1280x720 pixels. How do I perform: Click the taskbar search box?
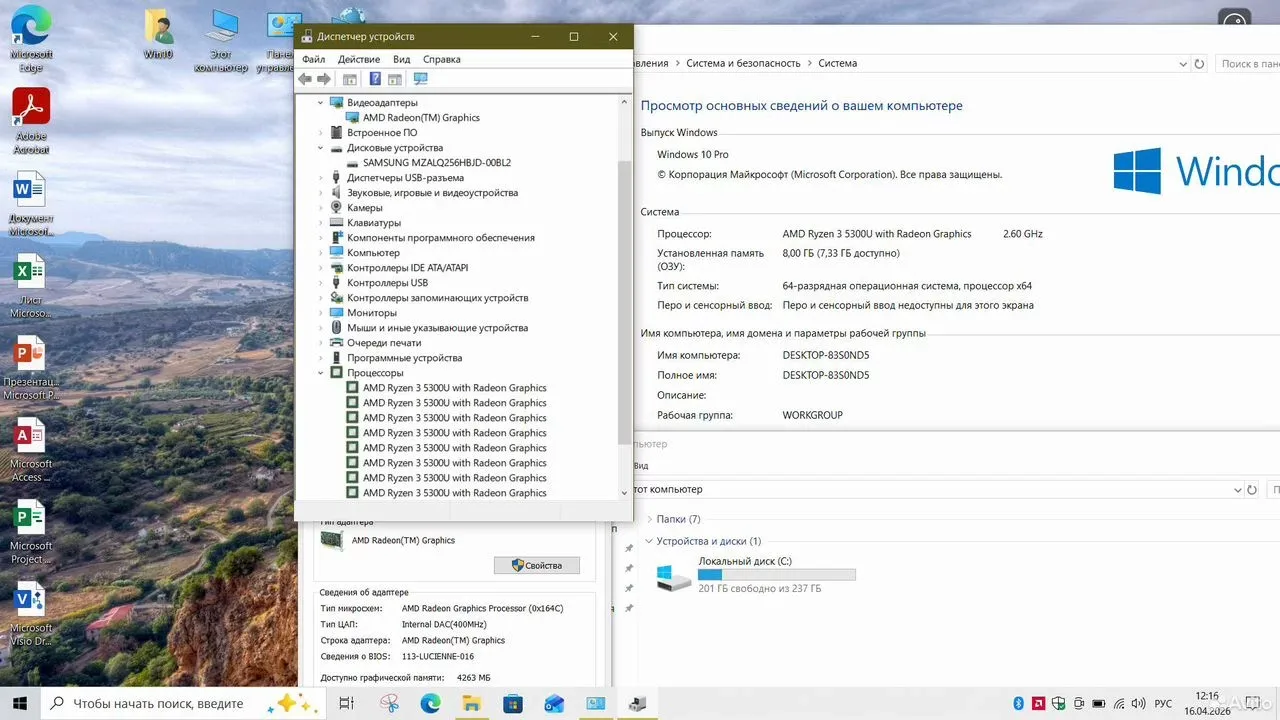(183, 703)
